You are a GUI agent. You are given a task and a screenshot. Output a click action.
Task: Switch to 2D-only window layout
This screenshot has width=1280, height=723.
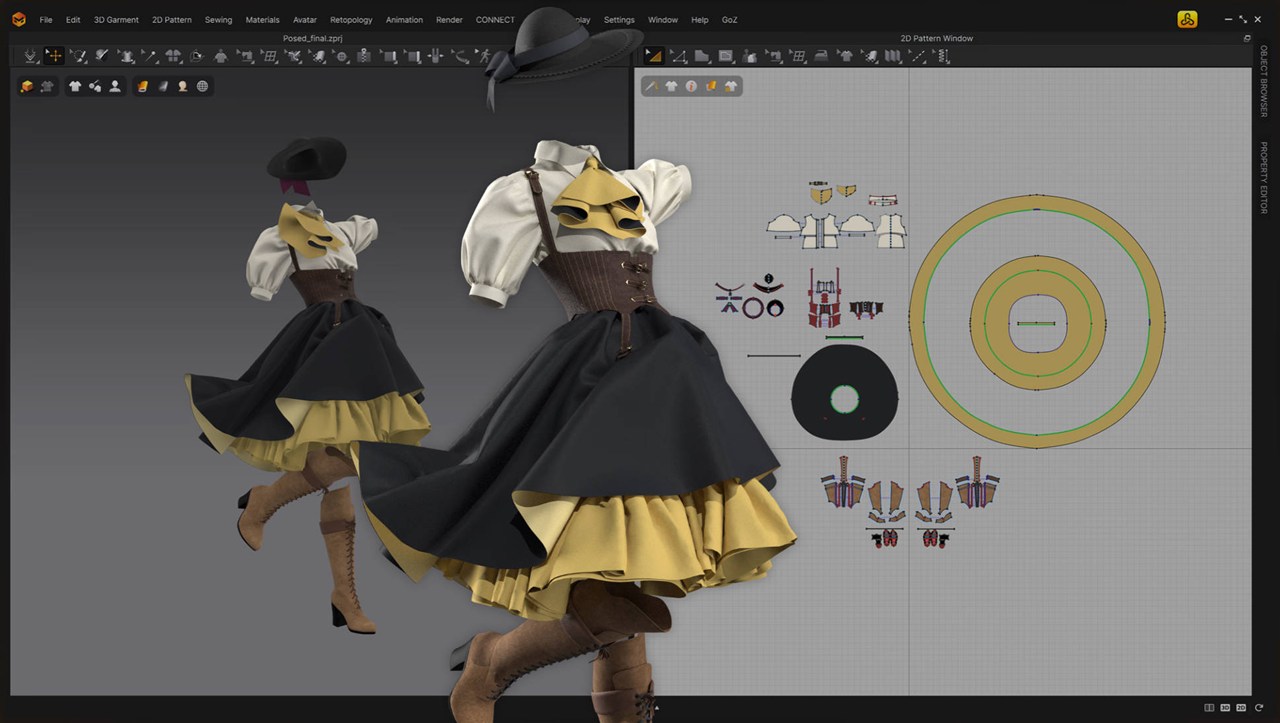[1241, 708]
